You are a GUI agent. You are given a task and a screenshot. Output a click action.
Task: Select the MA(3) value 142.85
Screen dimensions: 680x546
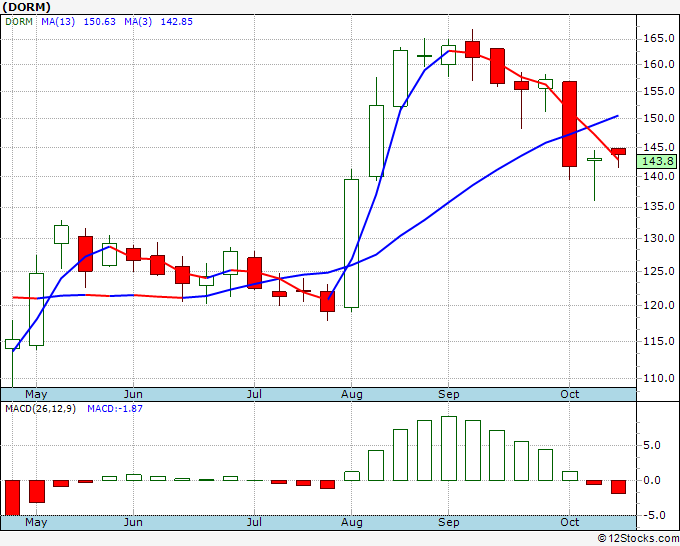[x=177, y=22]
